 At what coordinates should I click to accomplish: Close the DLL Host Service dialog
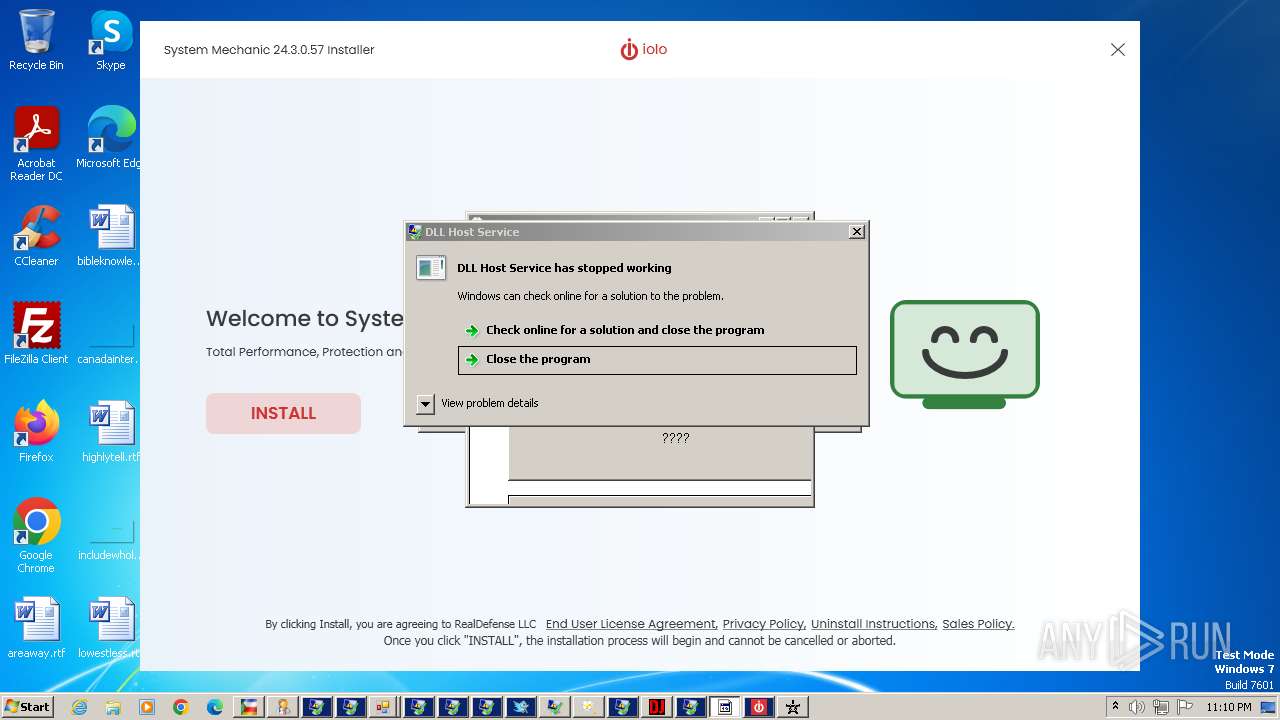(856, 232)
